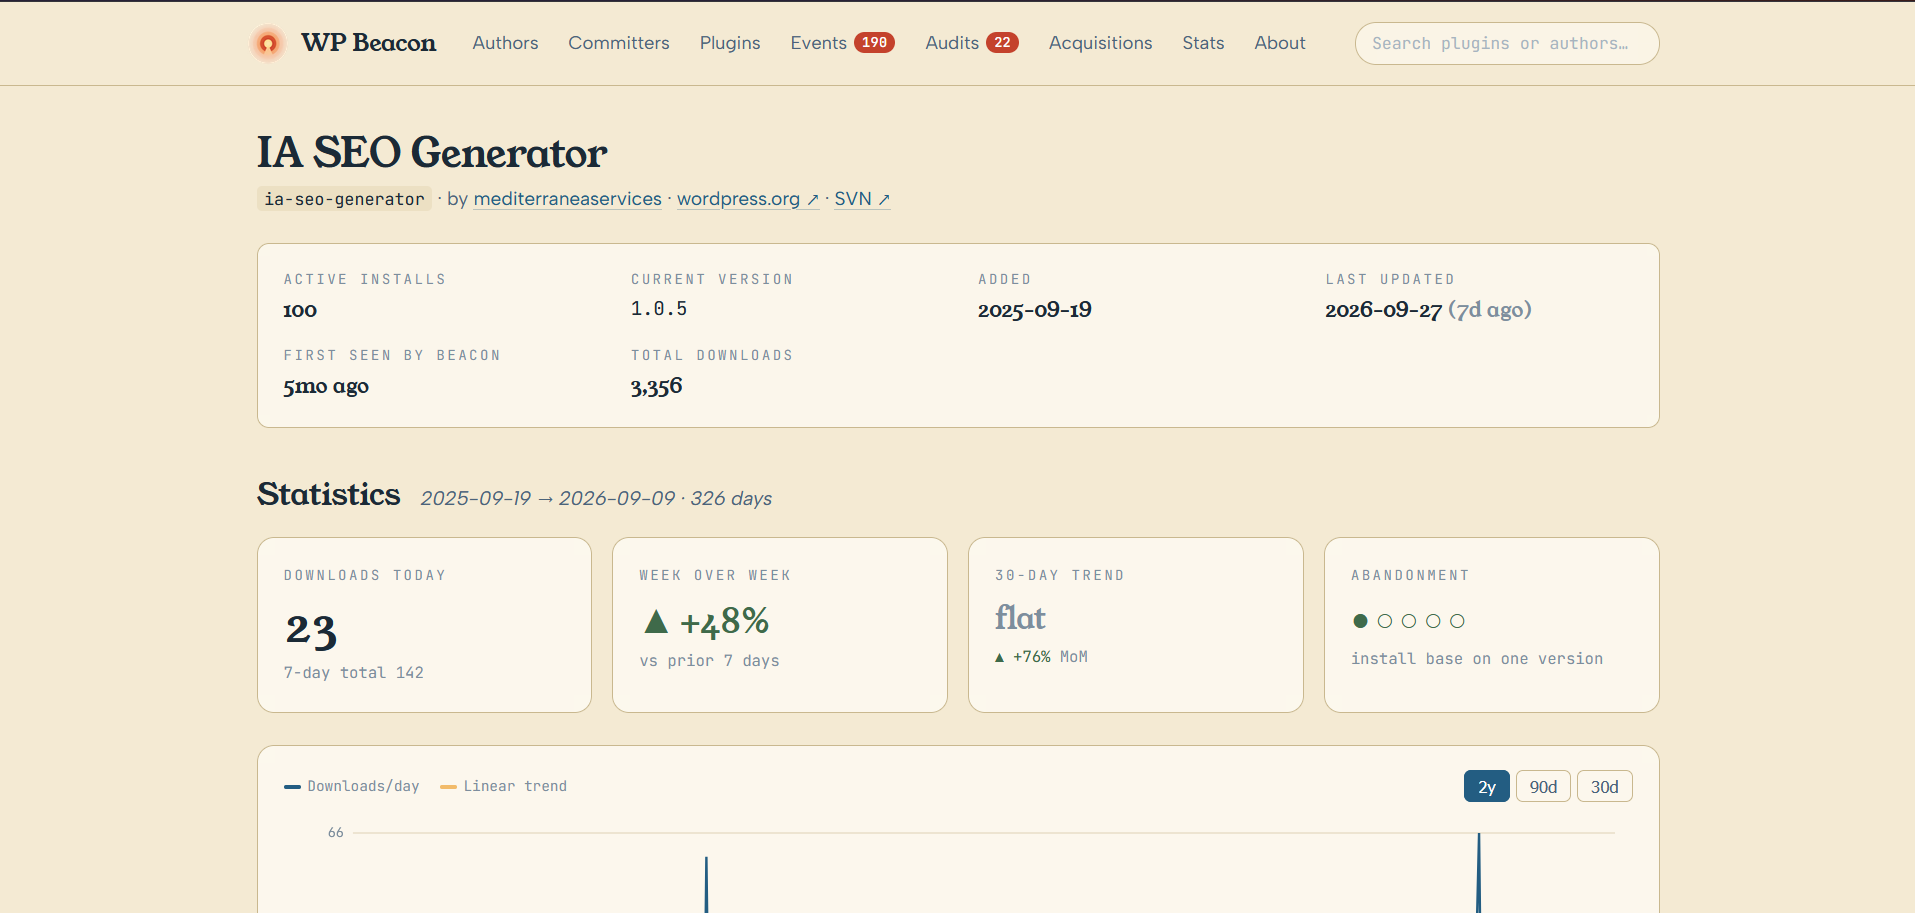Click first seen 5mo ago value
This screenshot has width=1915, height=913.
pos(326,386)
